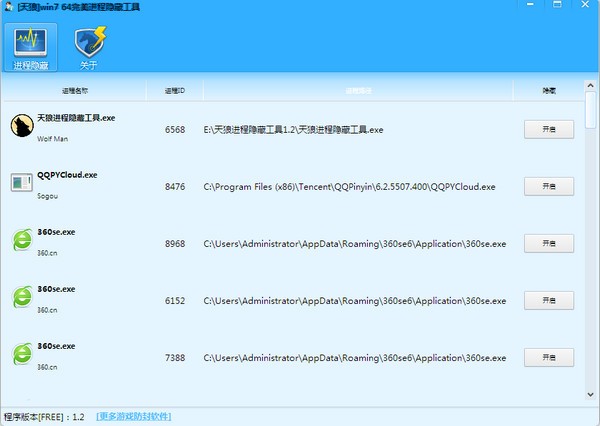
Task: Click the QQPYCloud.exe process icon
Action: click(x=22, y=183)
